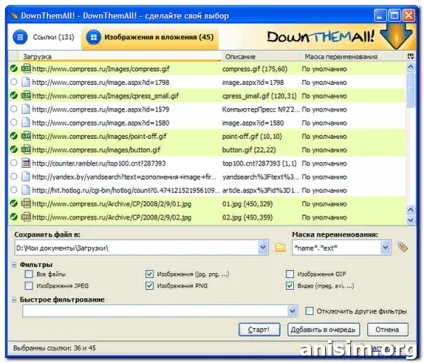The image size is (424, 363).
Task: Click the DownThemAll title bar app icon
Action: 14,15
